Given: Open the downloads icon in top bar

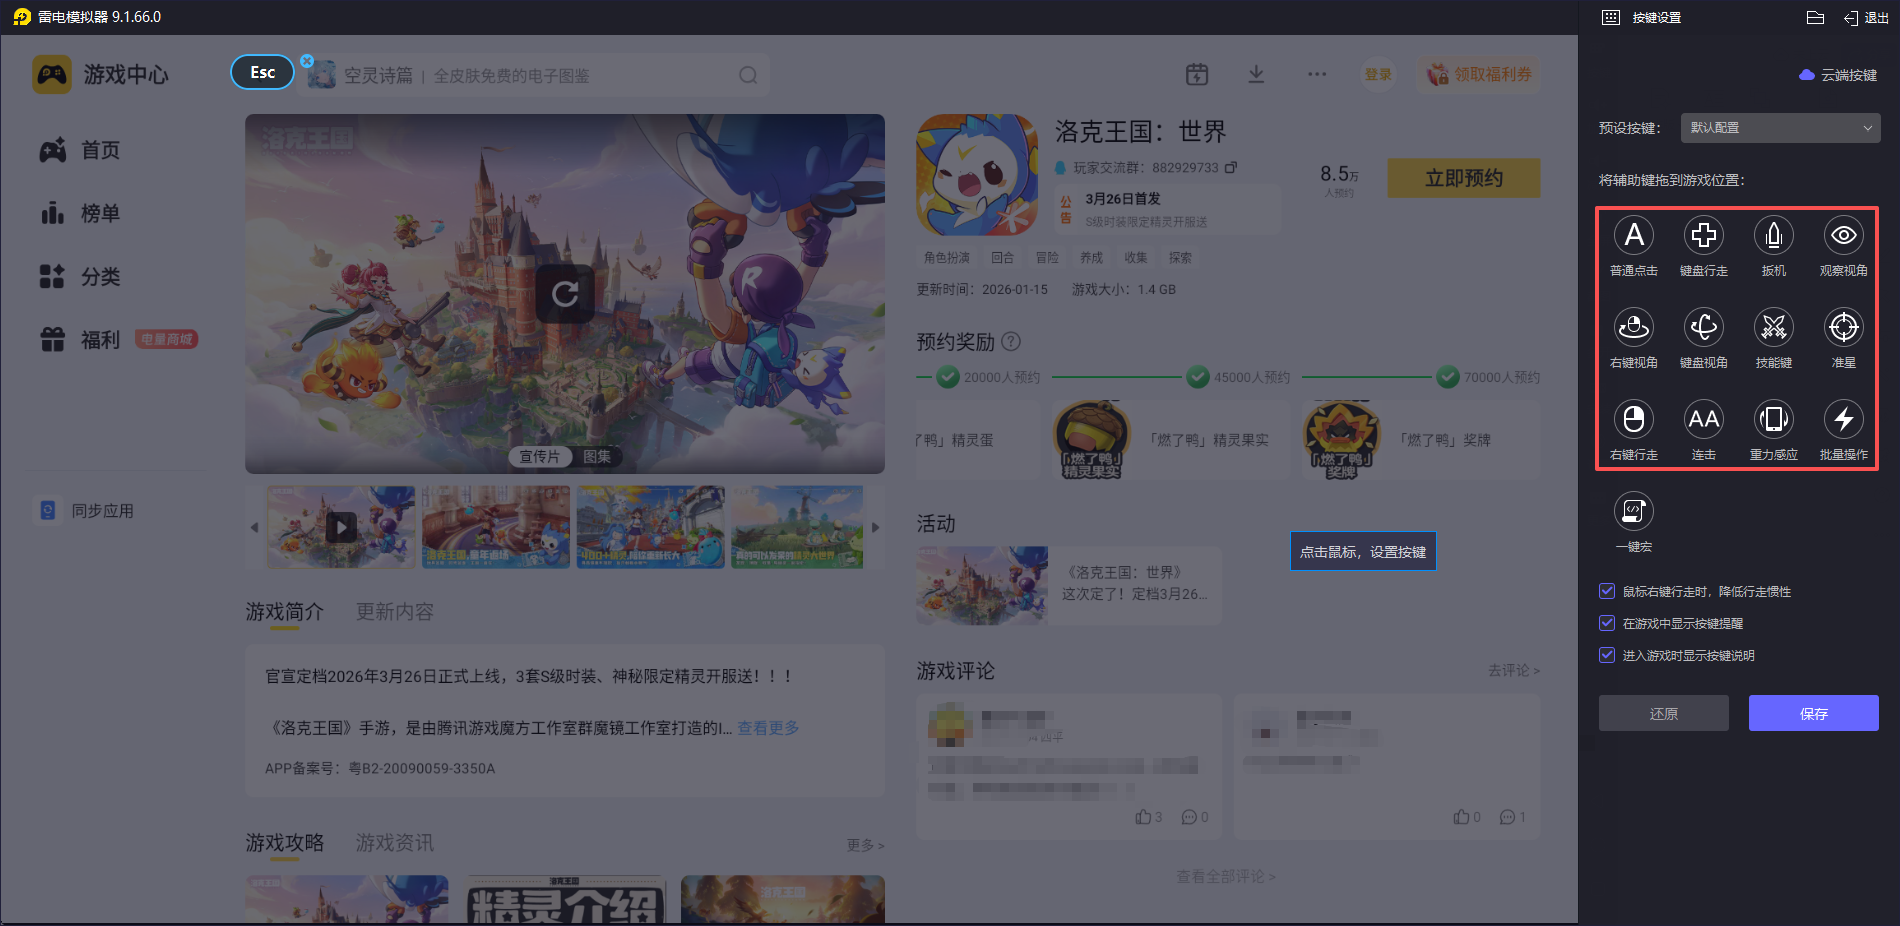Looking at the screenshot, I should [1257, 74].
